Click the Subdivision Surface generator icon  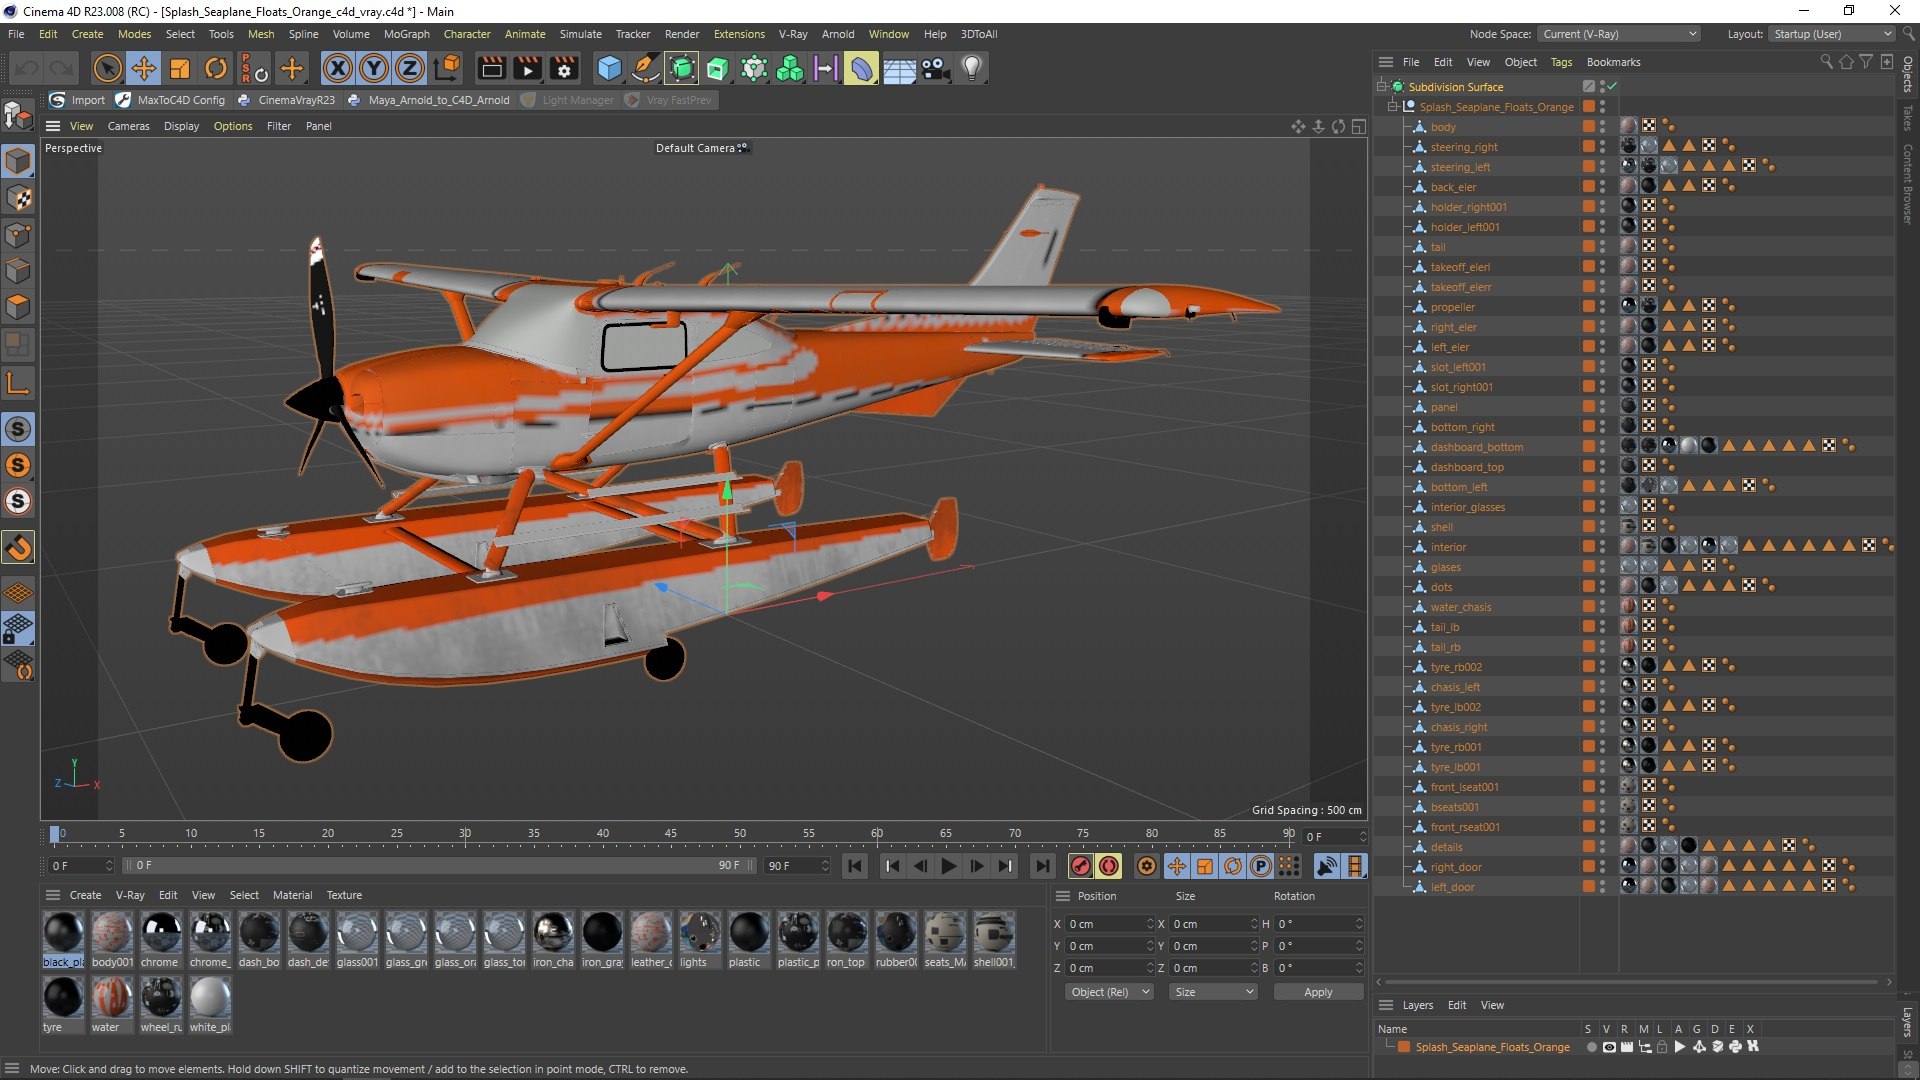682,69
